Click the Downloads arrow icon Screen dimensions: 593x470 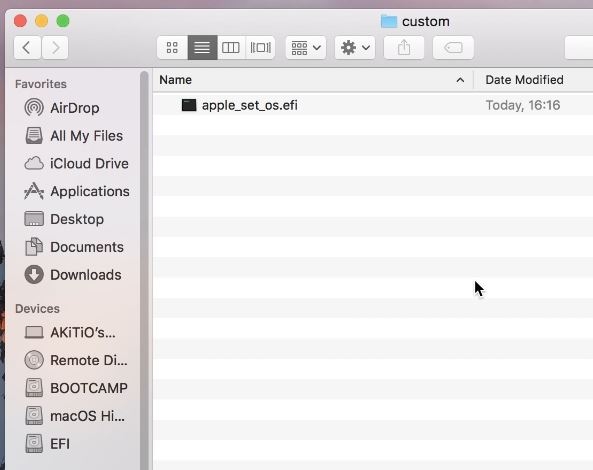coord(34,275)
